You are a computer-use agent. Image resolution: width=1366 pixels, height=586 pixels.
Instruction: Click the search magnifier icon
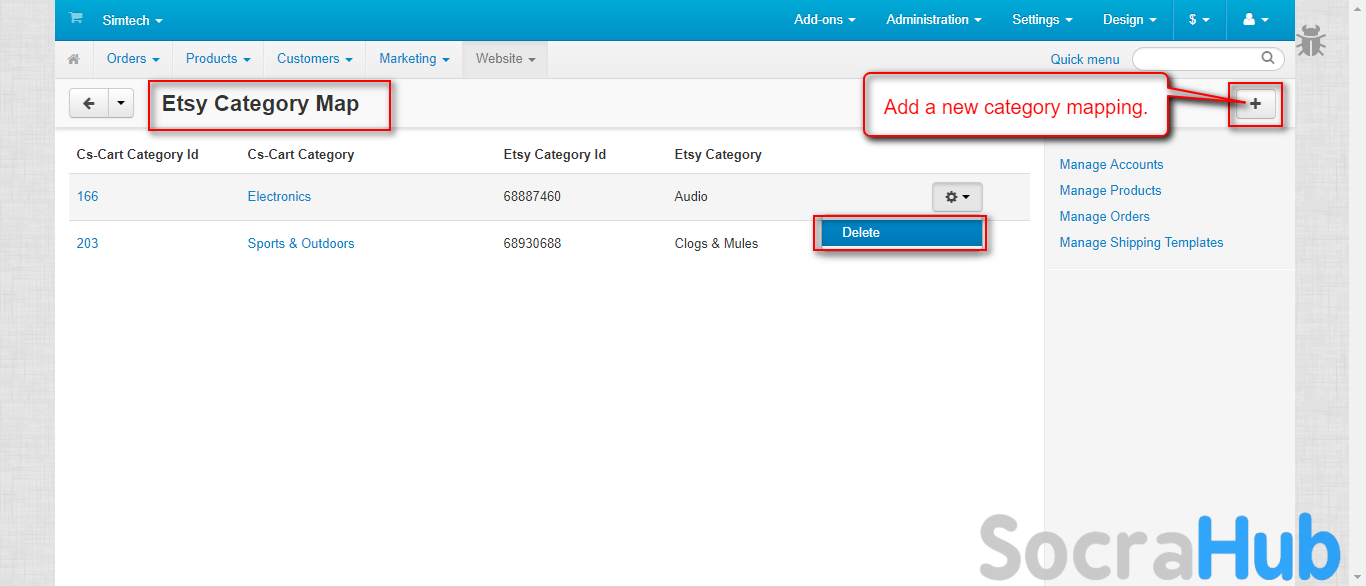click(x=1268, y=58)
